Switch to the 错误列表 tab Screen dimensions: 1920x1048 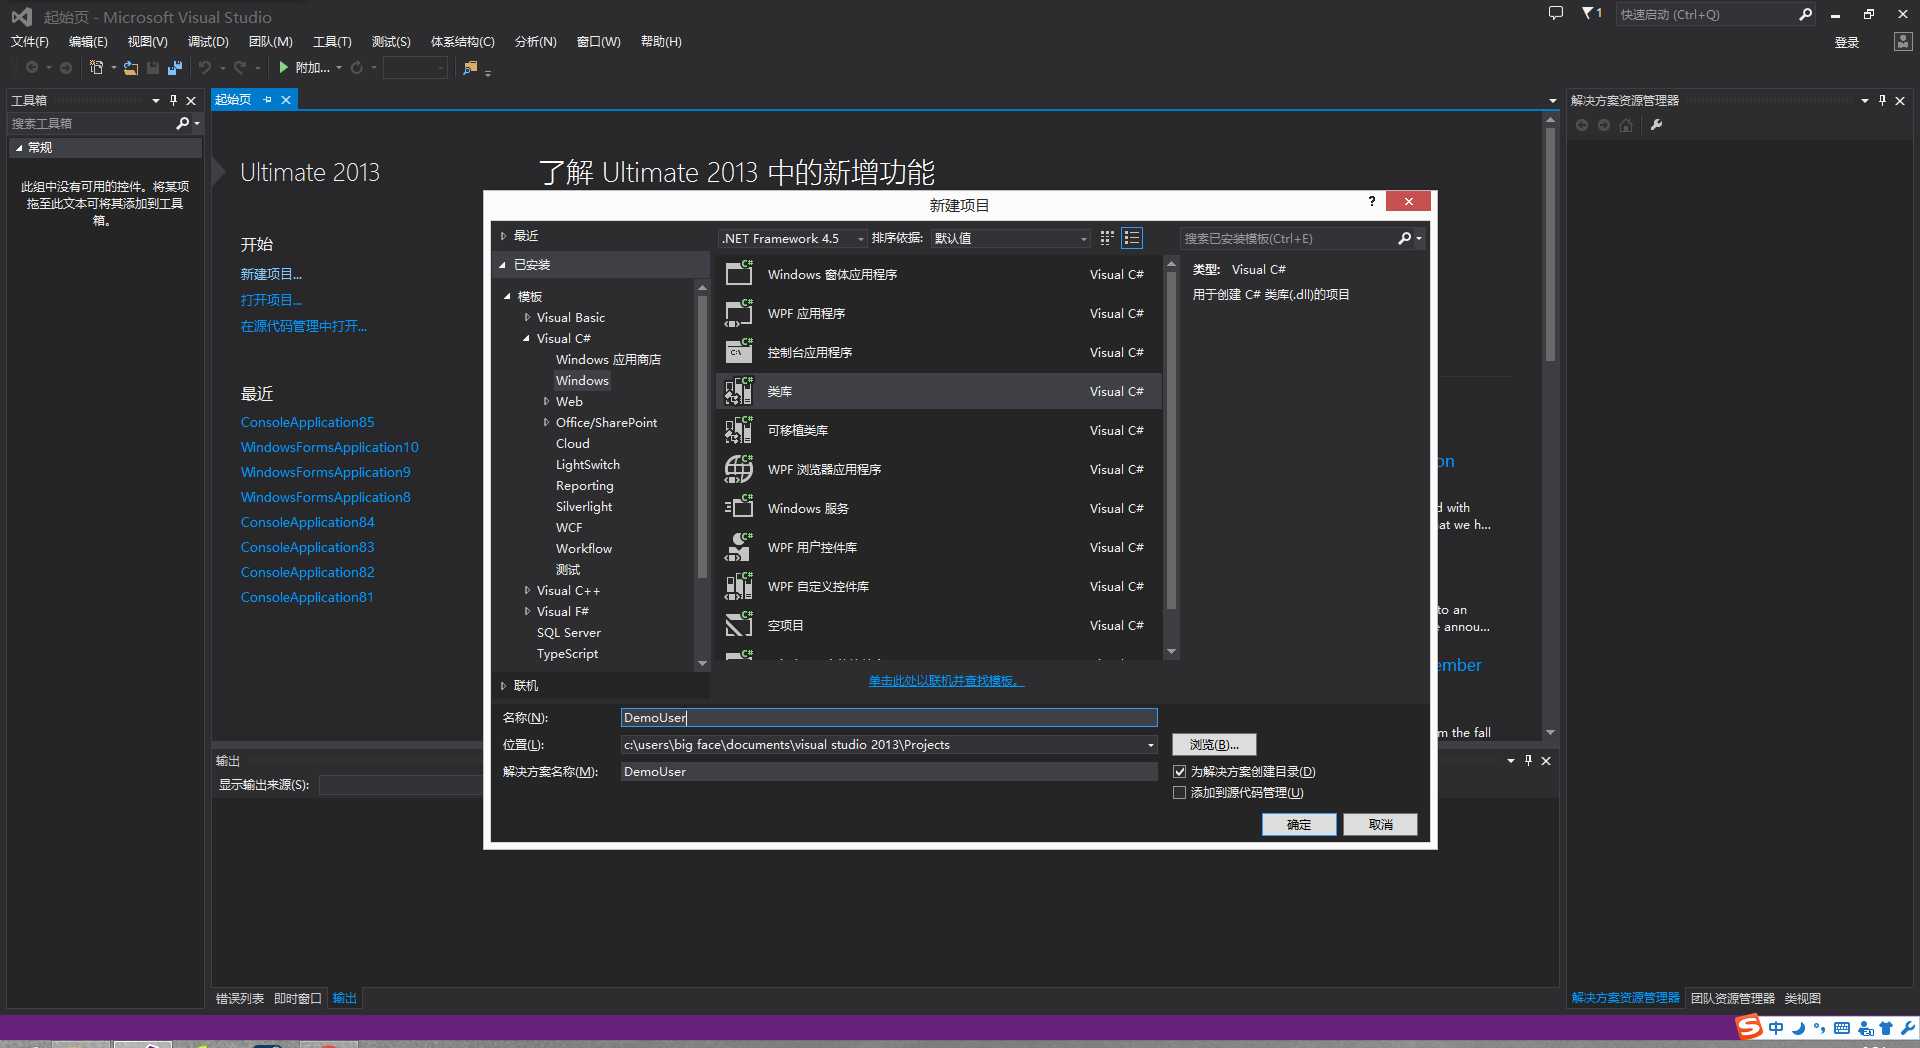pyautogui.click(x=240, y=998)
